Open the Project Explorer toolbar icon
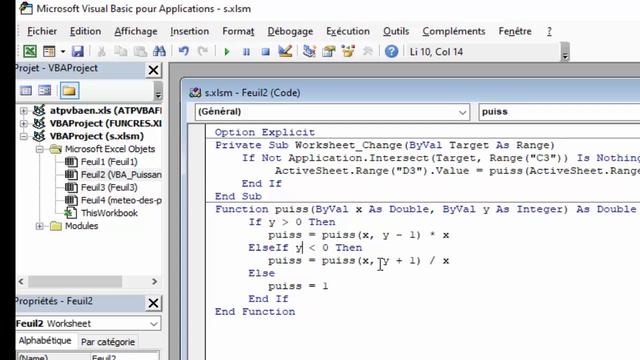 (x=309, y=51)
